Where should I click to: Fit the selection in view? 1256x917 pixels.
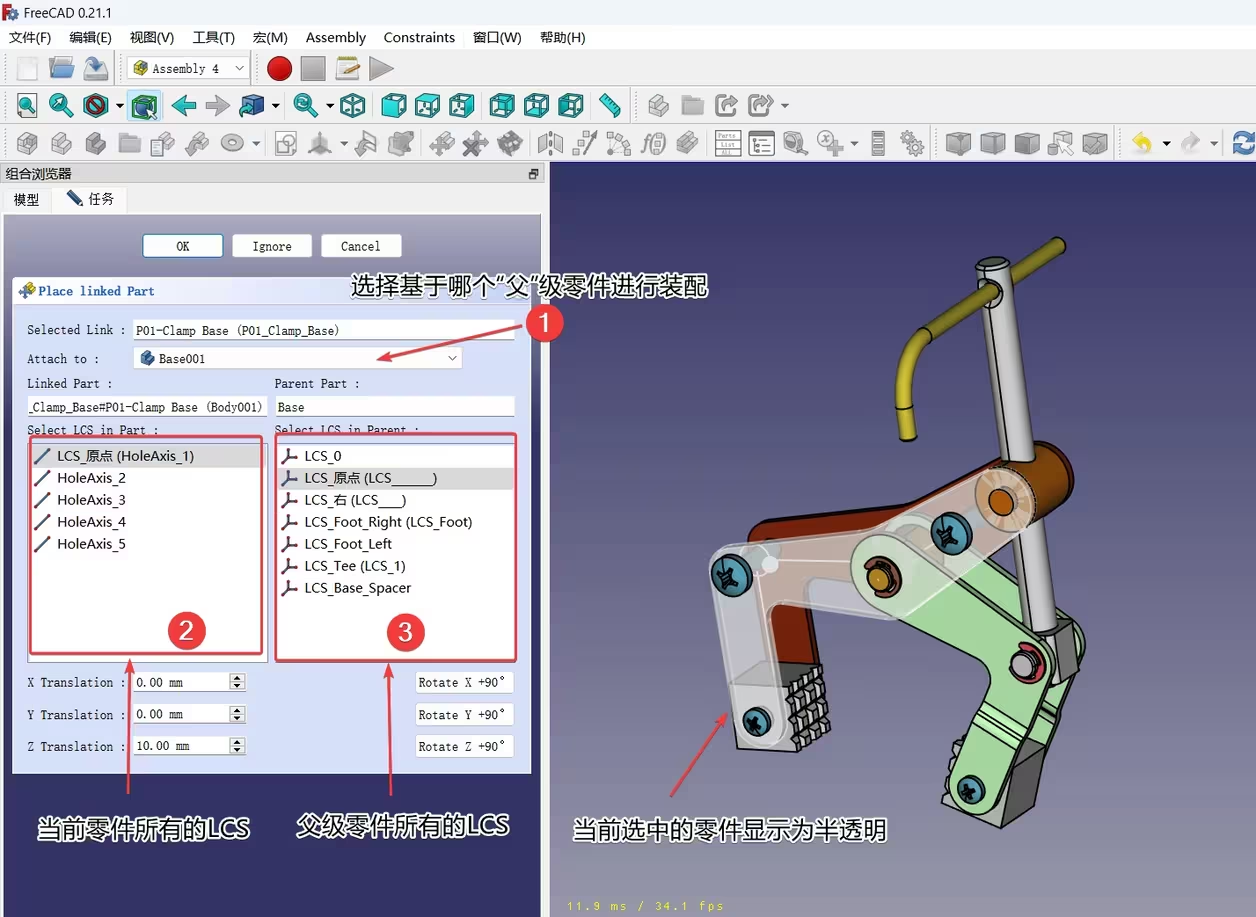[62, 105]
